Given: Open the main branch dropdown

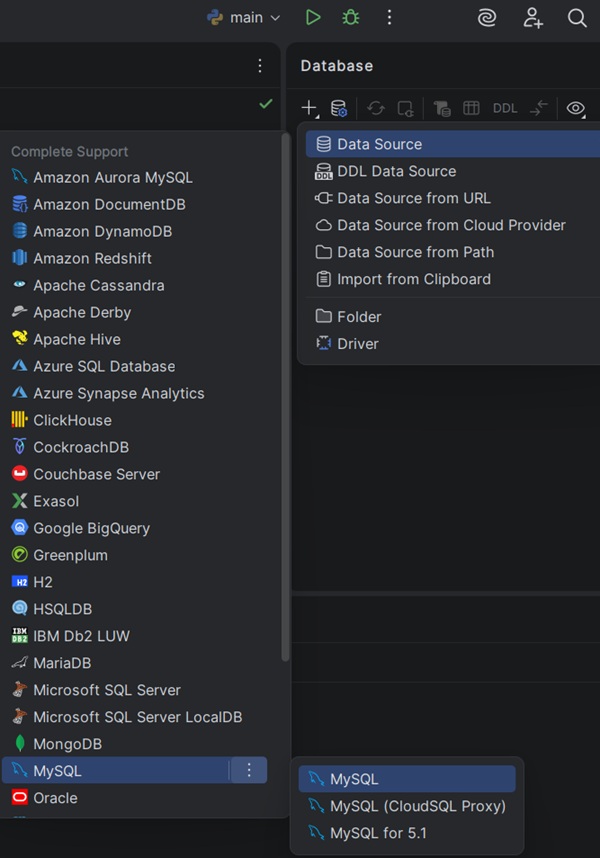Looking at the screenshot, I should coord(243,17).
